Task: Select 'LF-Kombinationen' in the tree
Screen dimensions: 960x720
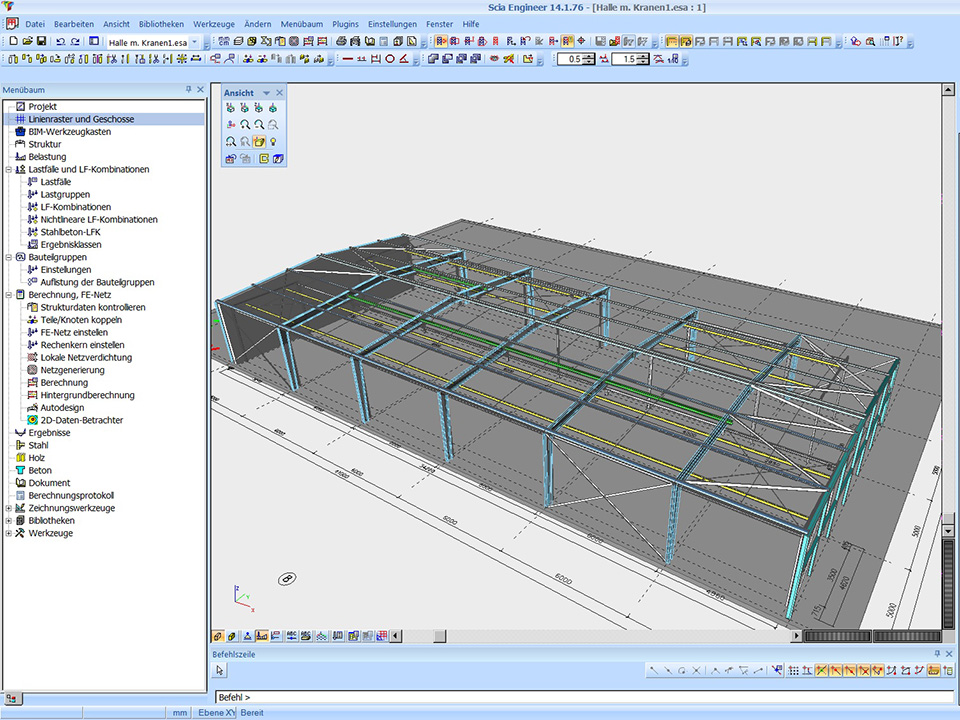Action: click(76, 207)
